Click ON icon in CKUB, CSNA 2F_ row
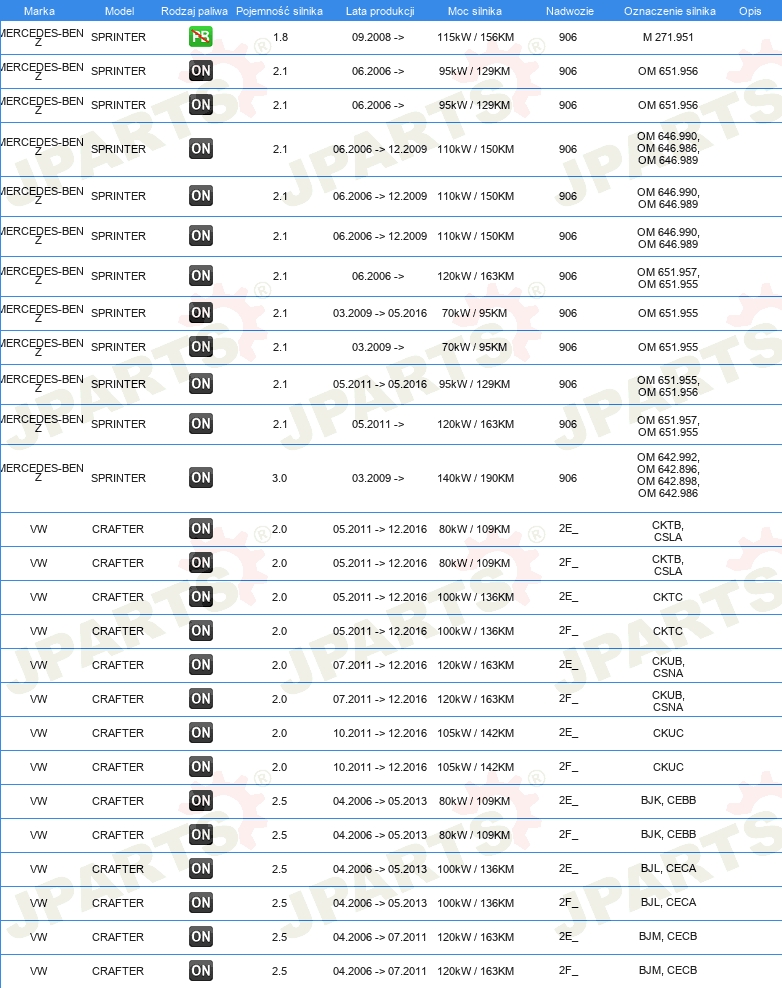The image size is (782, 988). (x=200, y=699)
